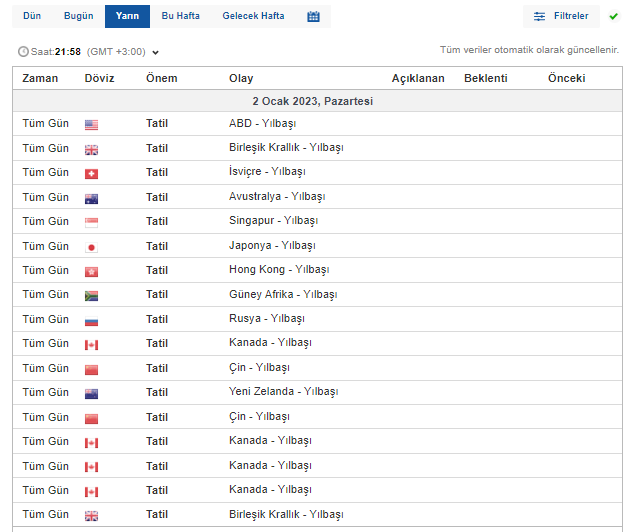
Task: Click the United States flag icon
Action: click(x=91, y=124)
